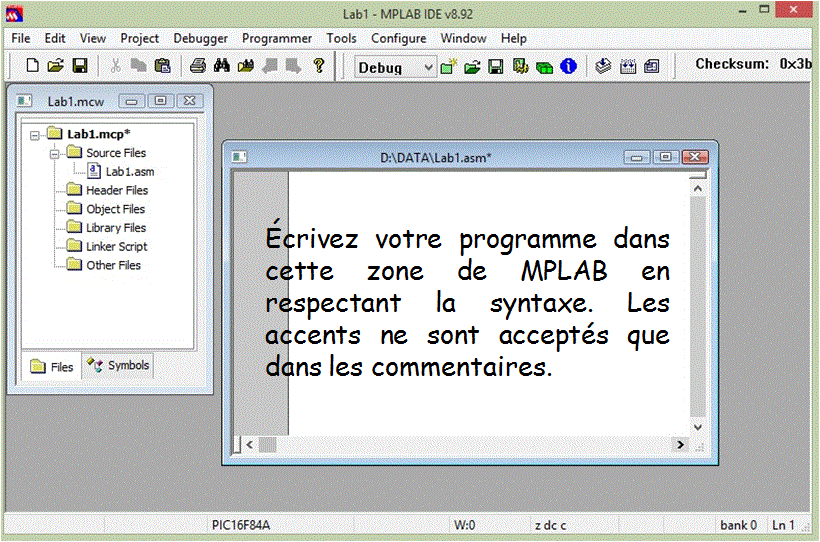Open project with green folder icon
This screenshot has height=542, width=820.
[x=472, y=66]
